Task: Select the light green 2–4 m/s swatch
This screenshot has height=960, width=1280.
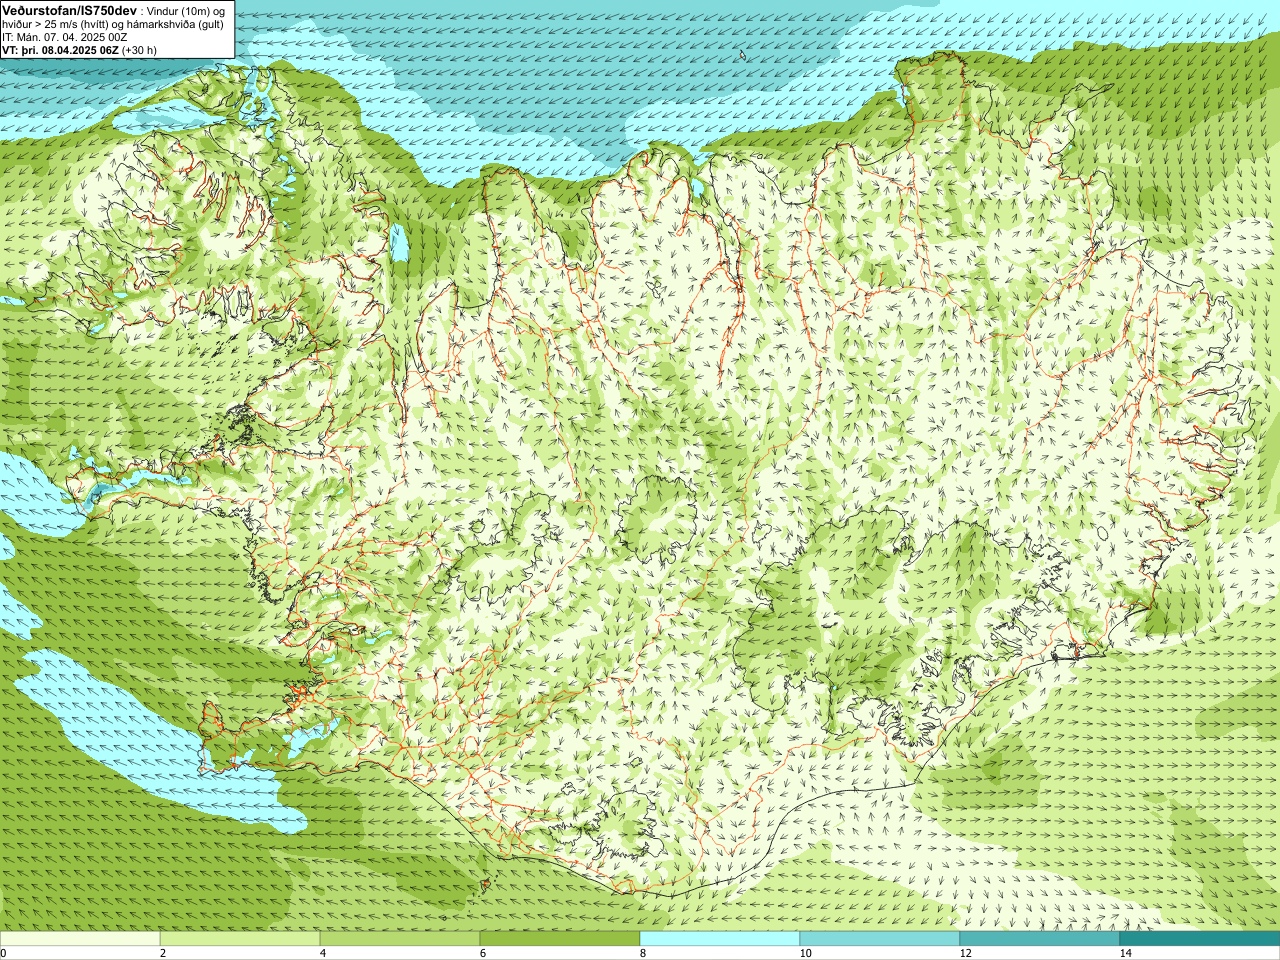Action: pyautogui.click(x=240, y=939)
